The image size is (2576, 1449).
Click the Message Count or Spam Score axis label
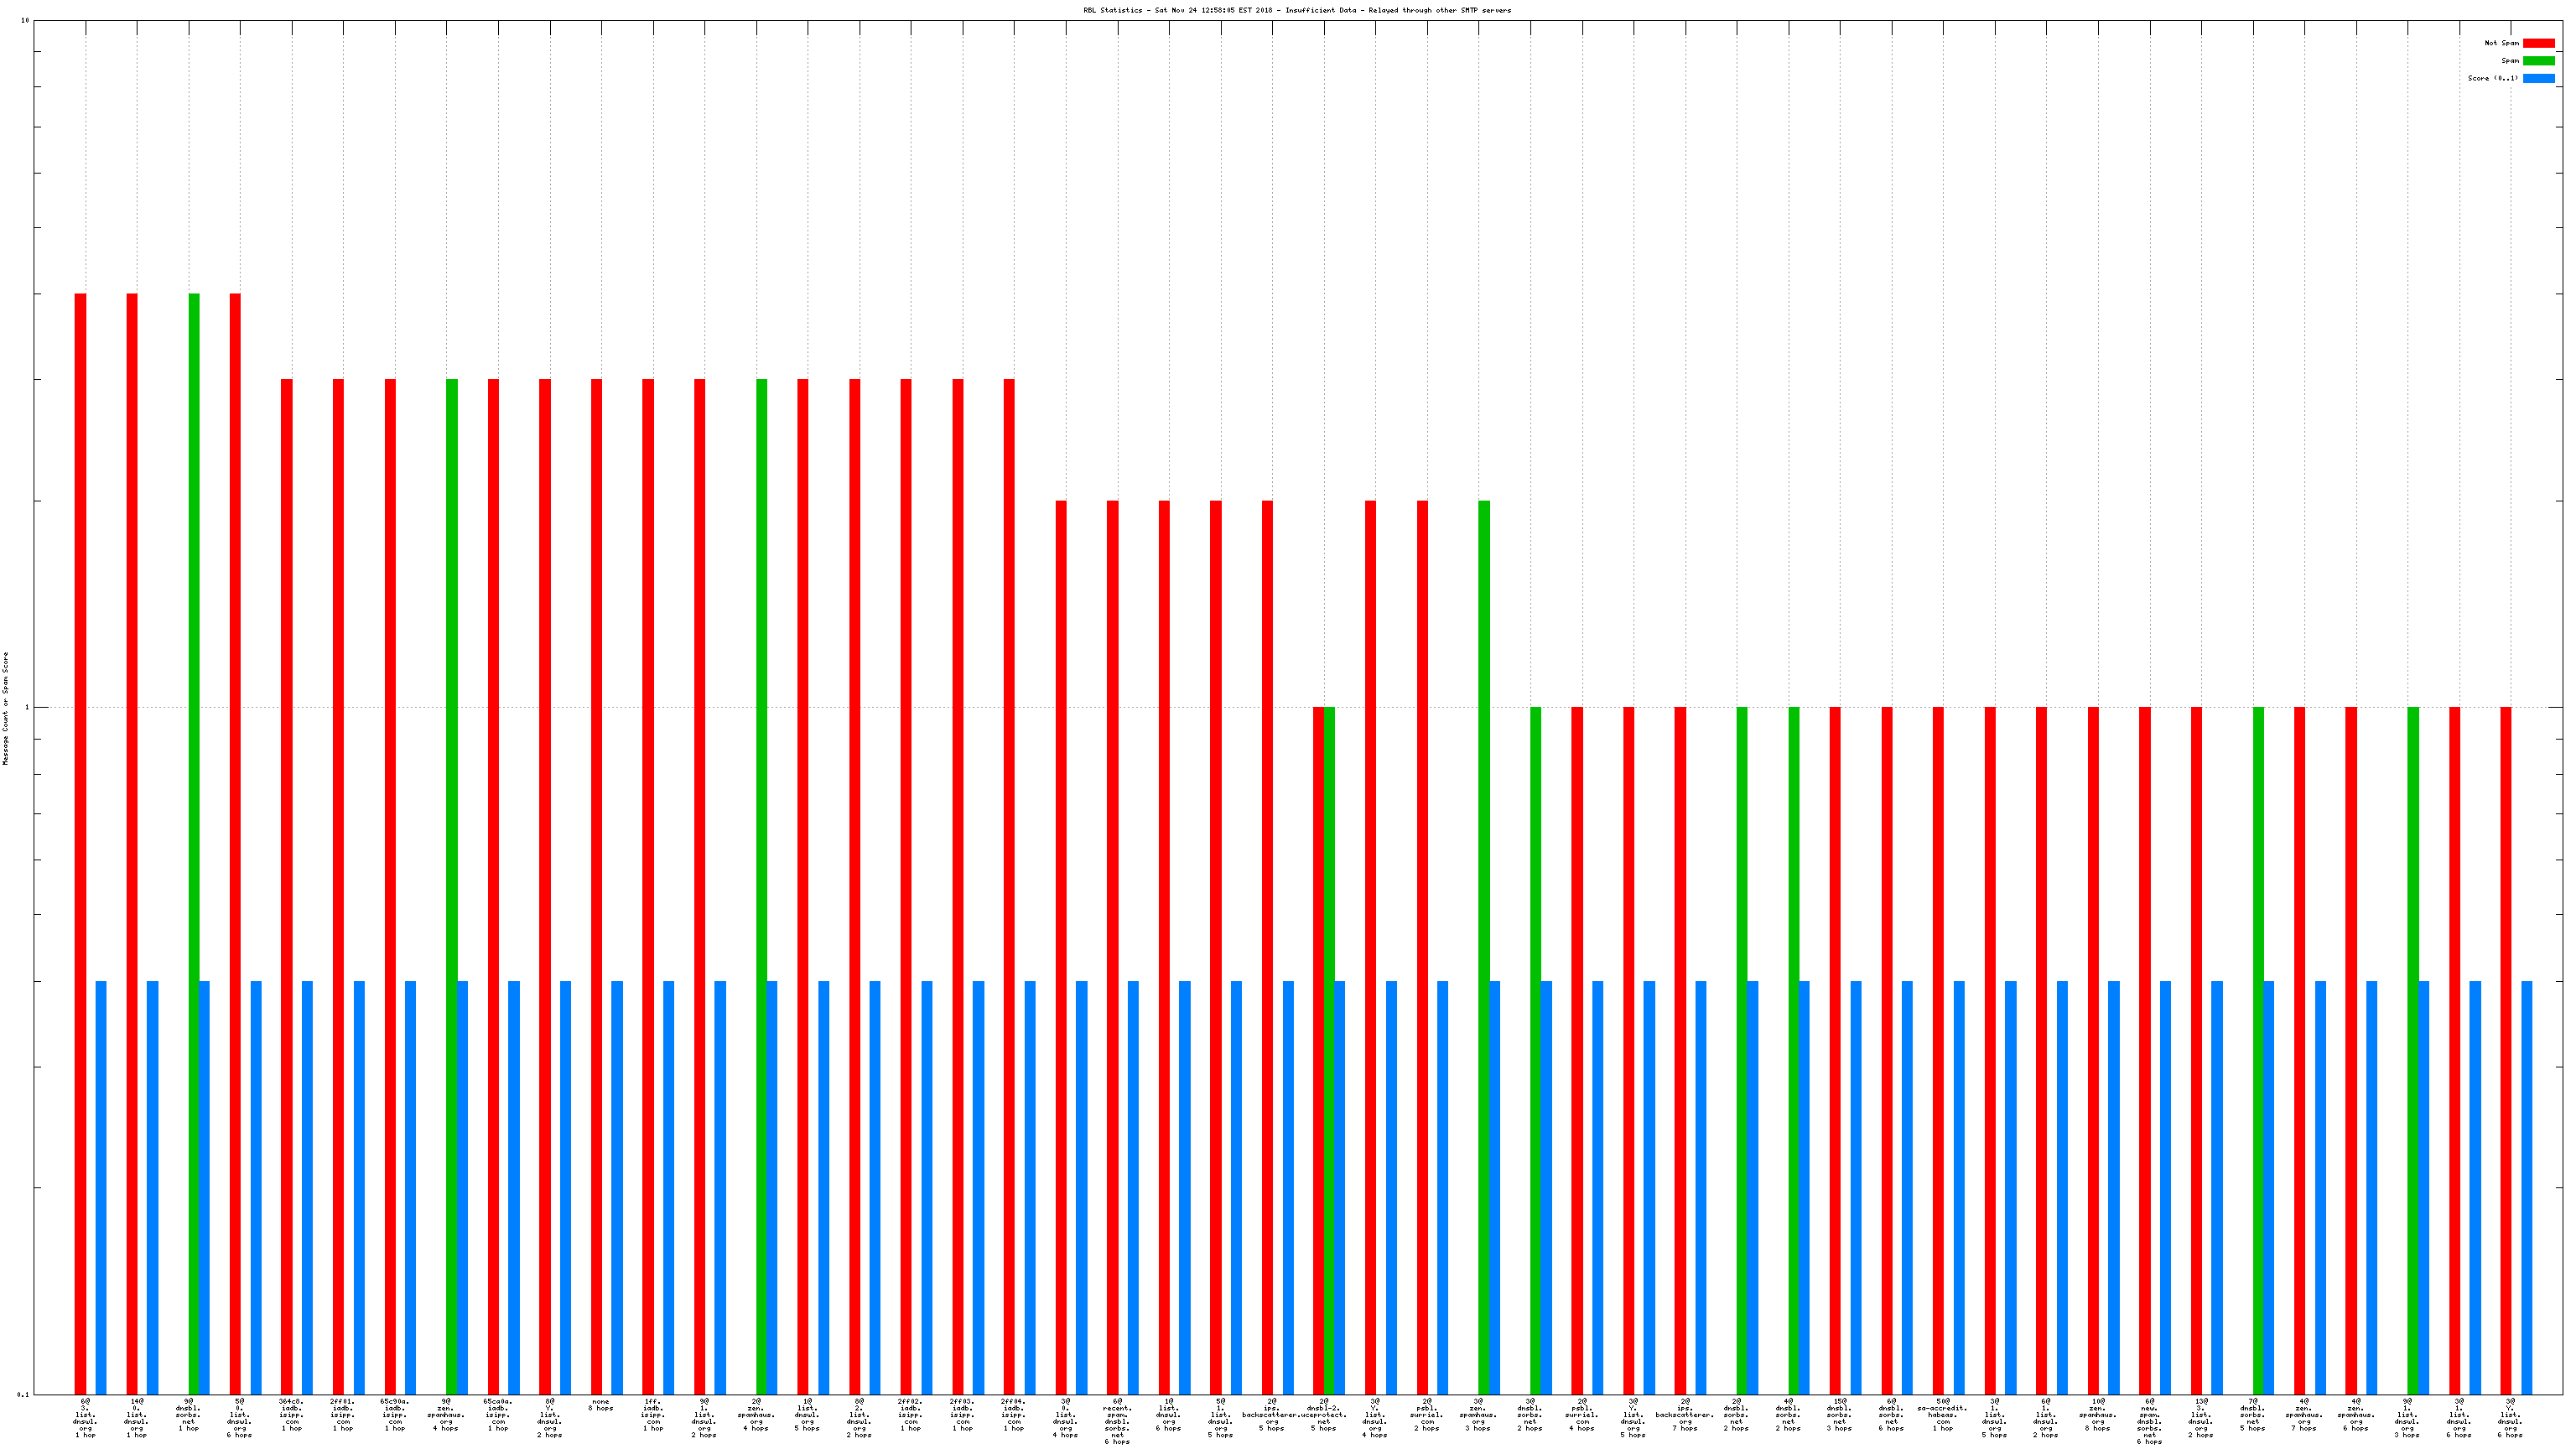point(5,708)
